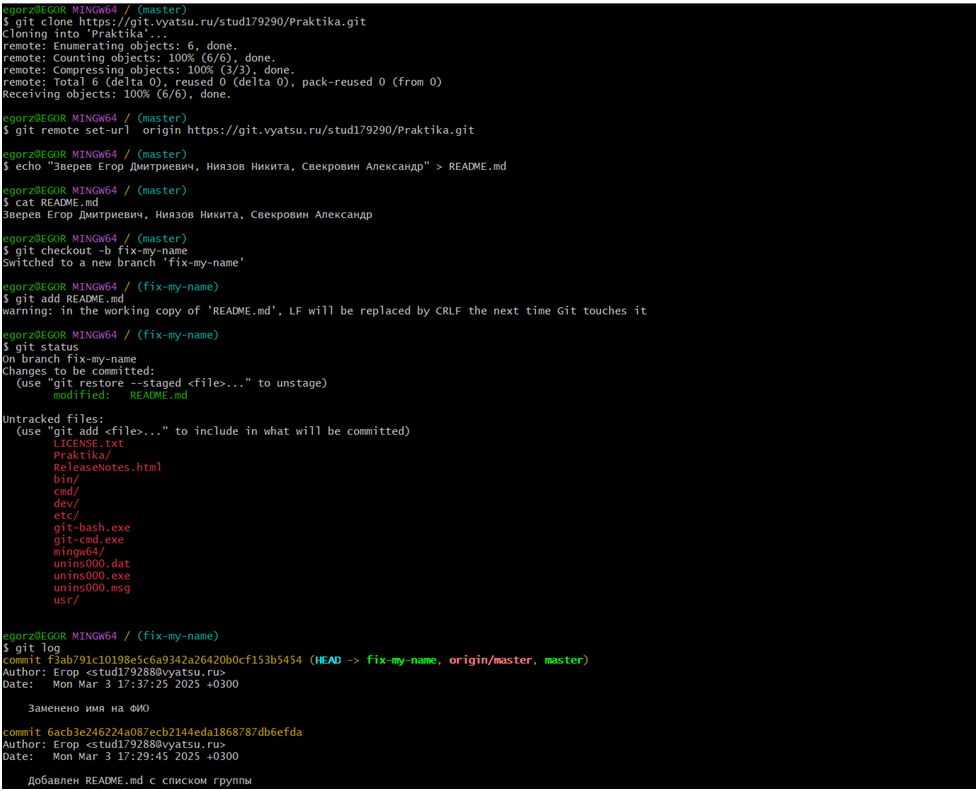Image resolution: width=978 pixels, height=791 pixels.
Task: Click the unins000.msg file entry
Action: [x=92, y=587]
